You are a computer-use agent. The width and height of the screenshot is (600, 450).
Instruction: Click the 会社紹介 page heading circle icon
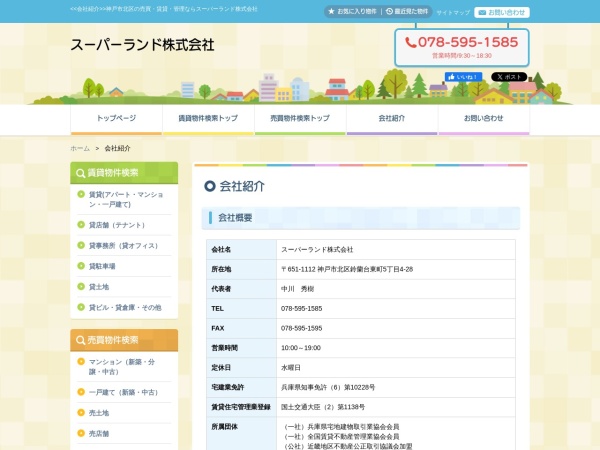210,186
